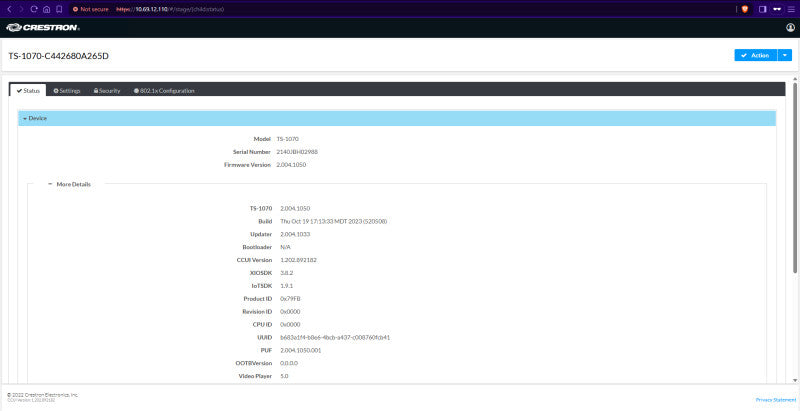Select the Status tab
The image size is (800, 411).
tap(28, 90)
